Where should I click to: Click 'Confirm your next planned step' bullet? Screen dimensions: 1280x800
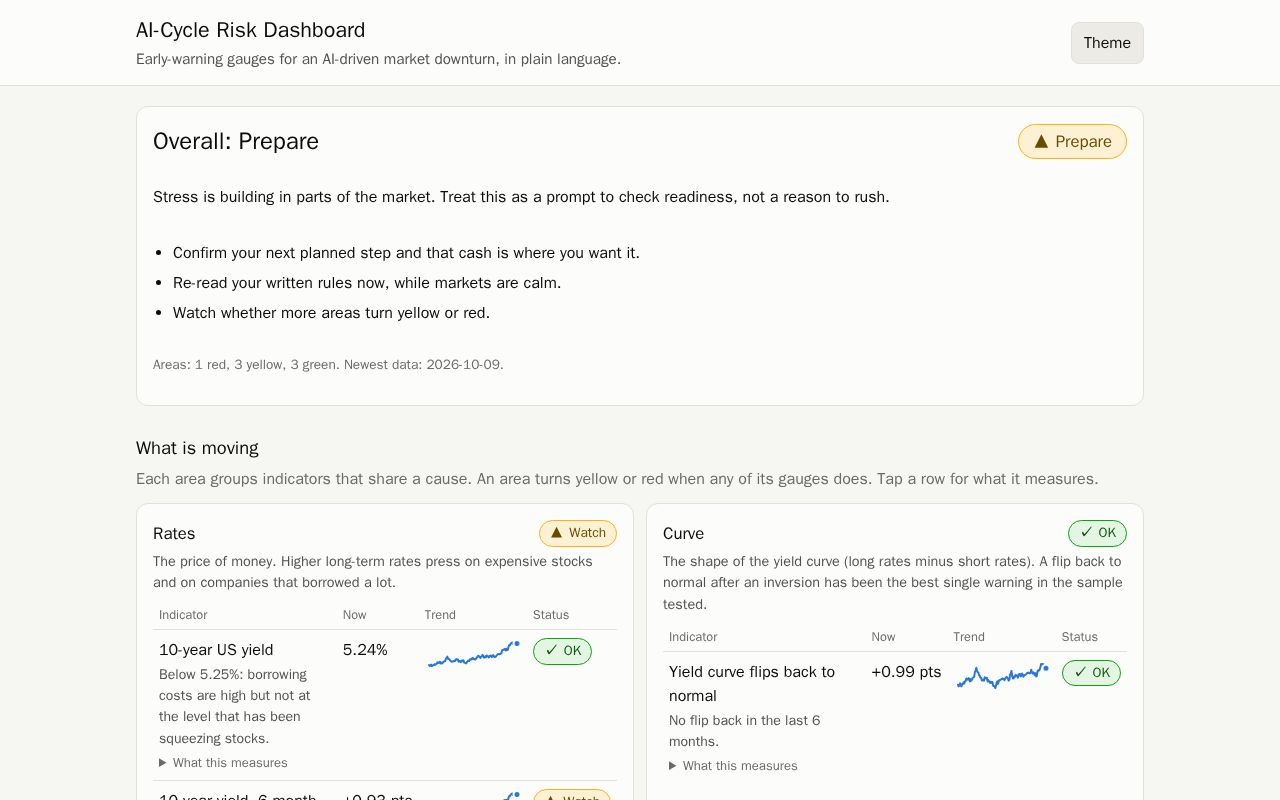pyautogui.click(x=406, y=253)
